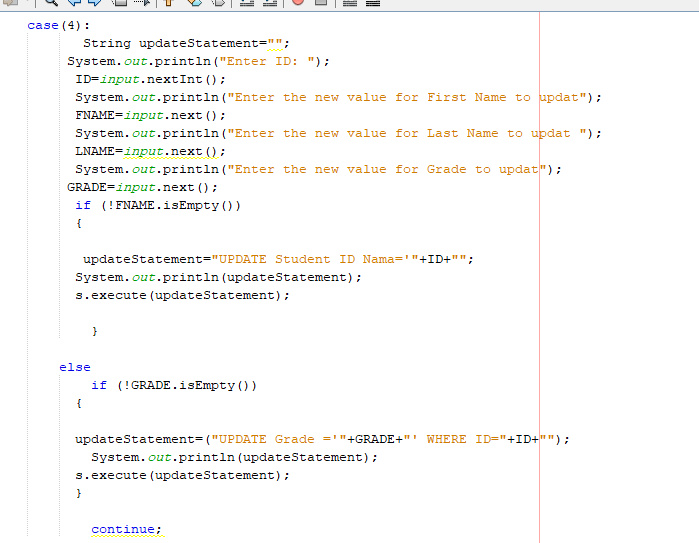Click the Shift Line Left toolbar icon
Viewport: 699px width, 543px height.
pyautogui.click(x=247, y=2)
